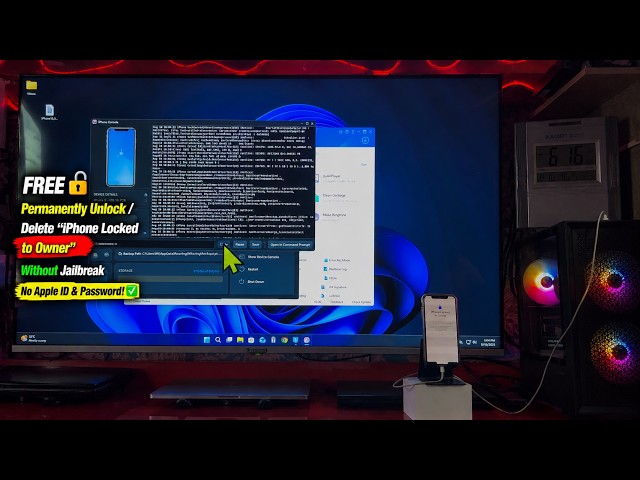Screen dimensions: 640x480
Task: Click Open in Command Prompt button
Action: [290, 244]
